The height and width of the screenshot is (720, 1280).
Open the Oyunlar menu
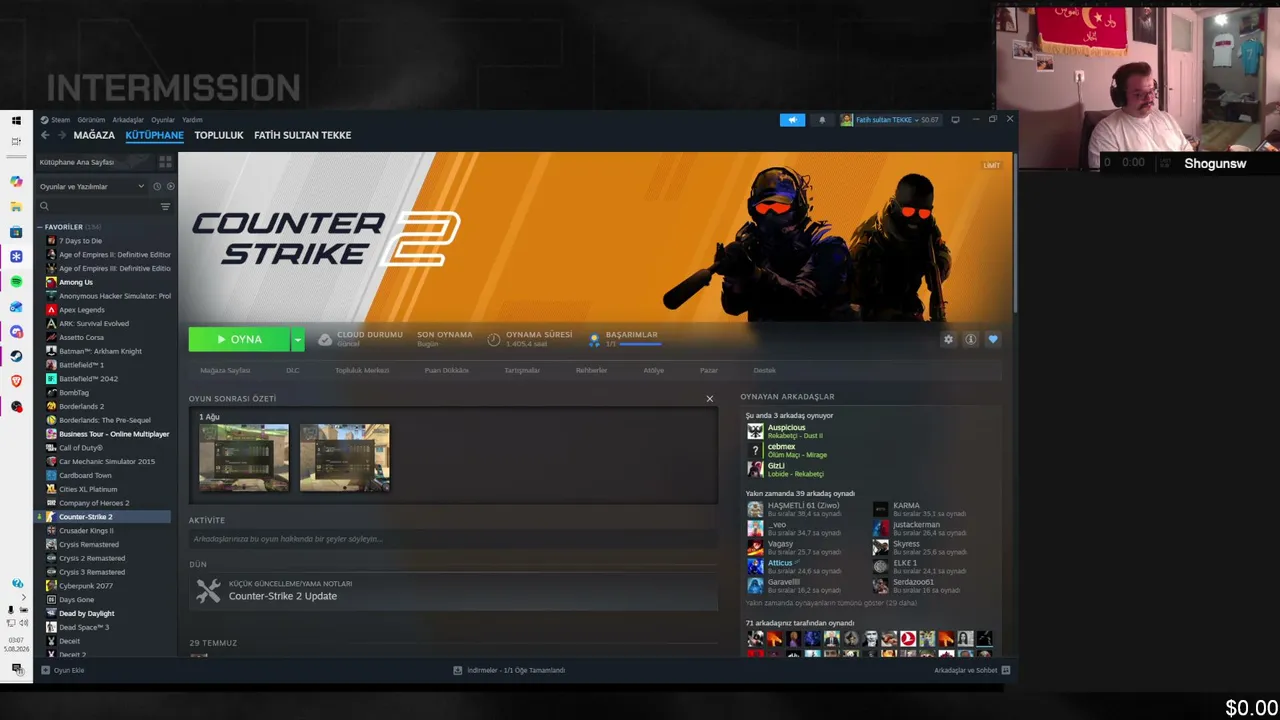pos(163,120)
